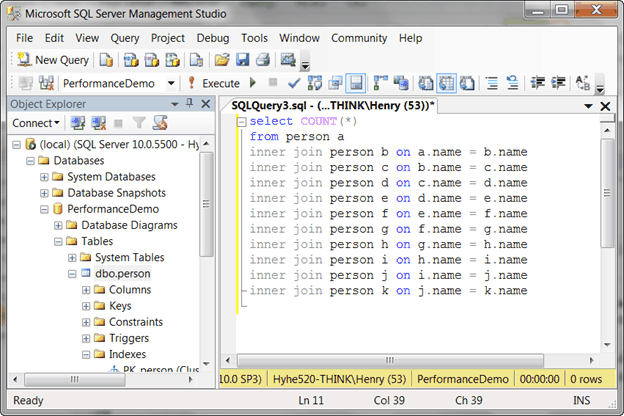Open the Connect dropdown in Object Explorer
Image resolution: width=624 pixels, height=416 pixels.
pos(36,123)
